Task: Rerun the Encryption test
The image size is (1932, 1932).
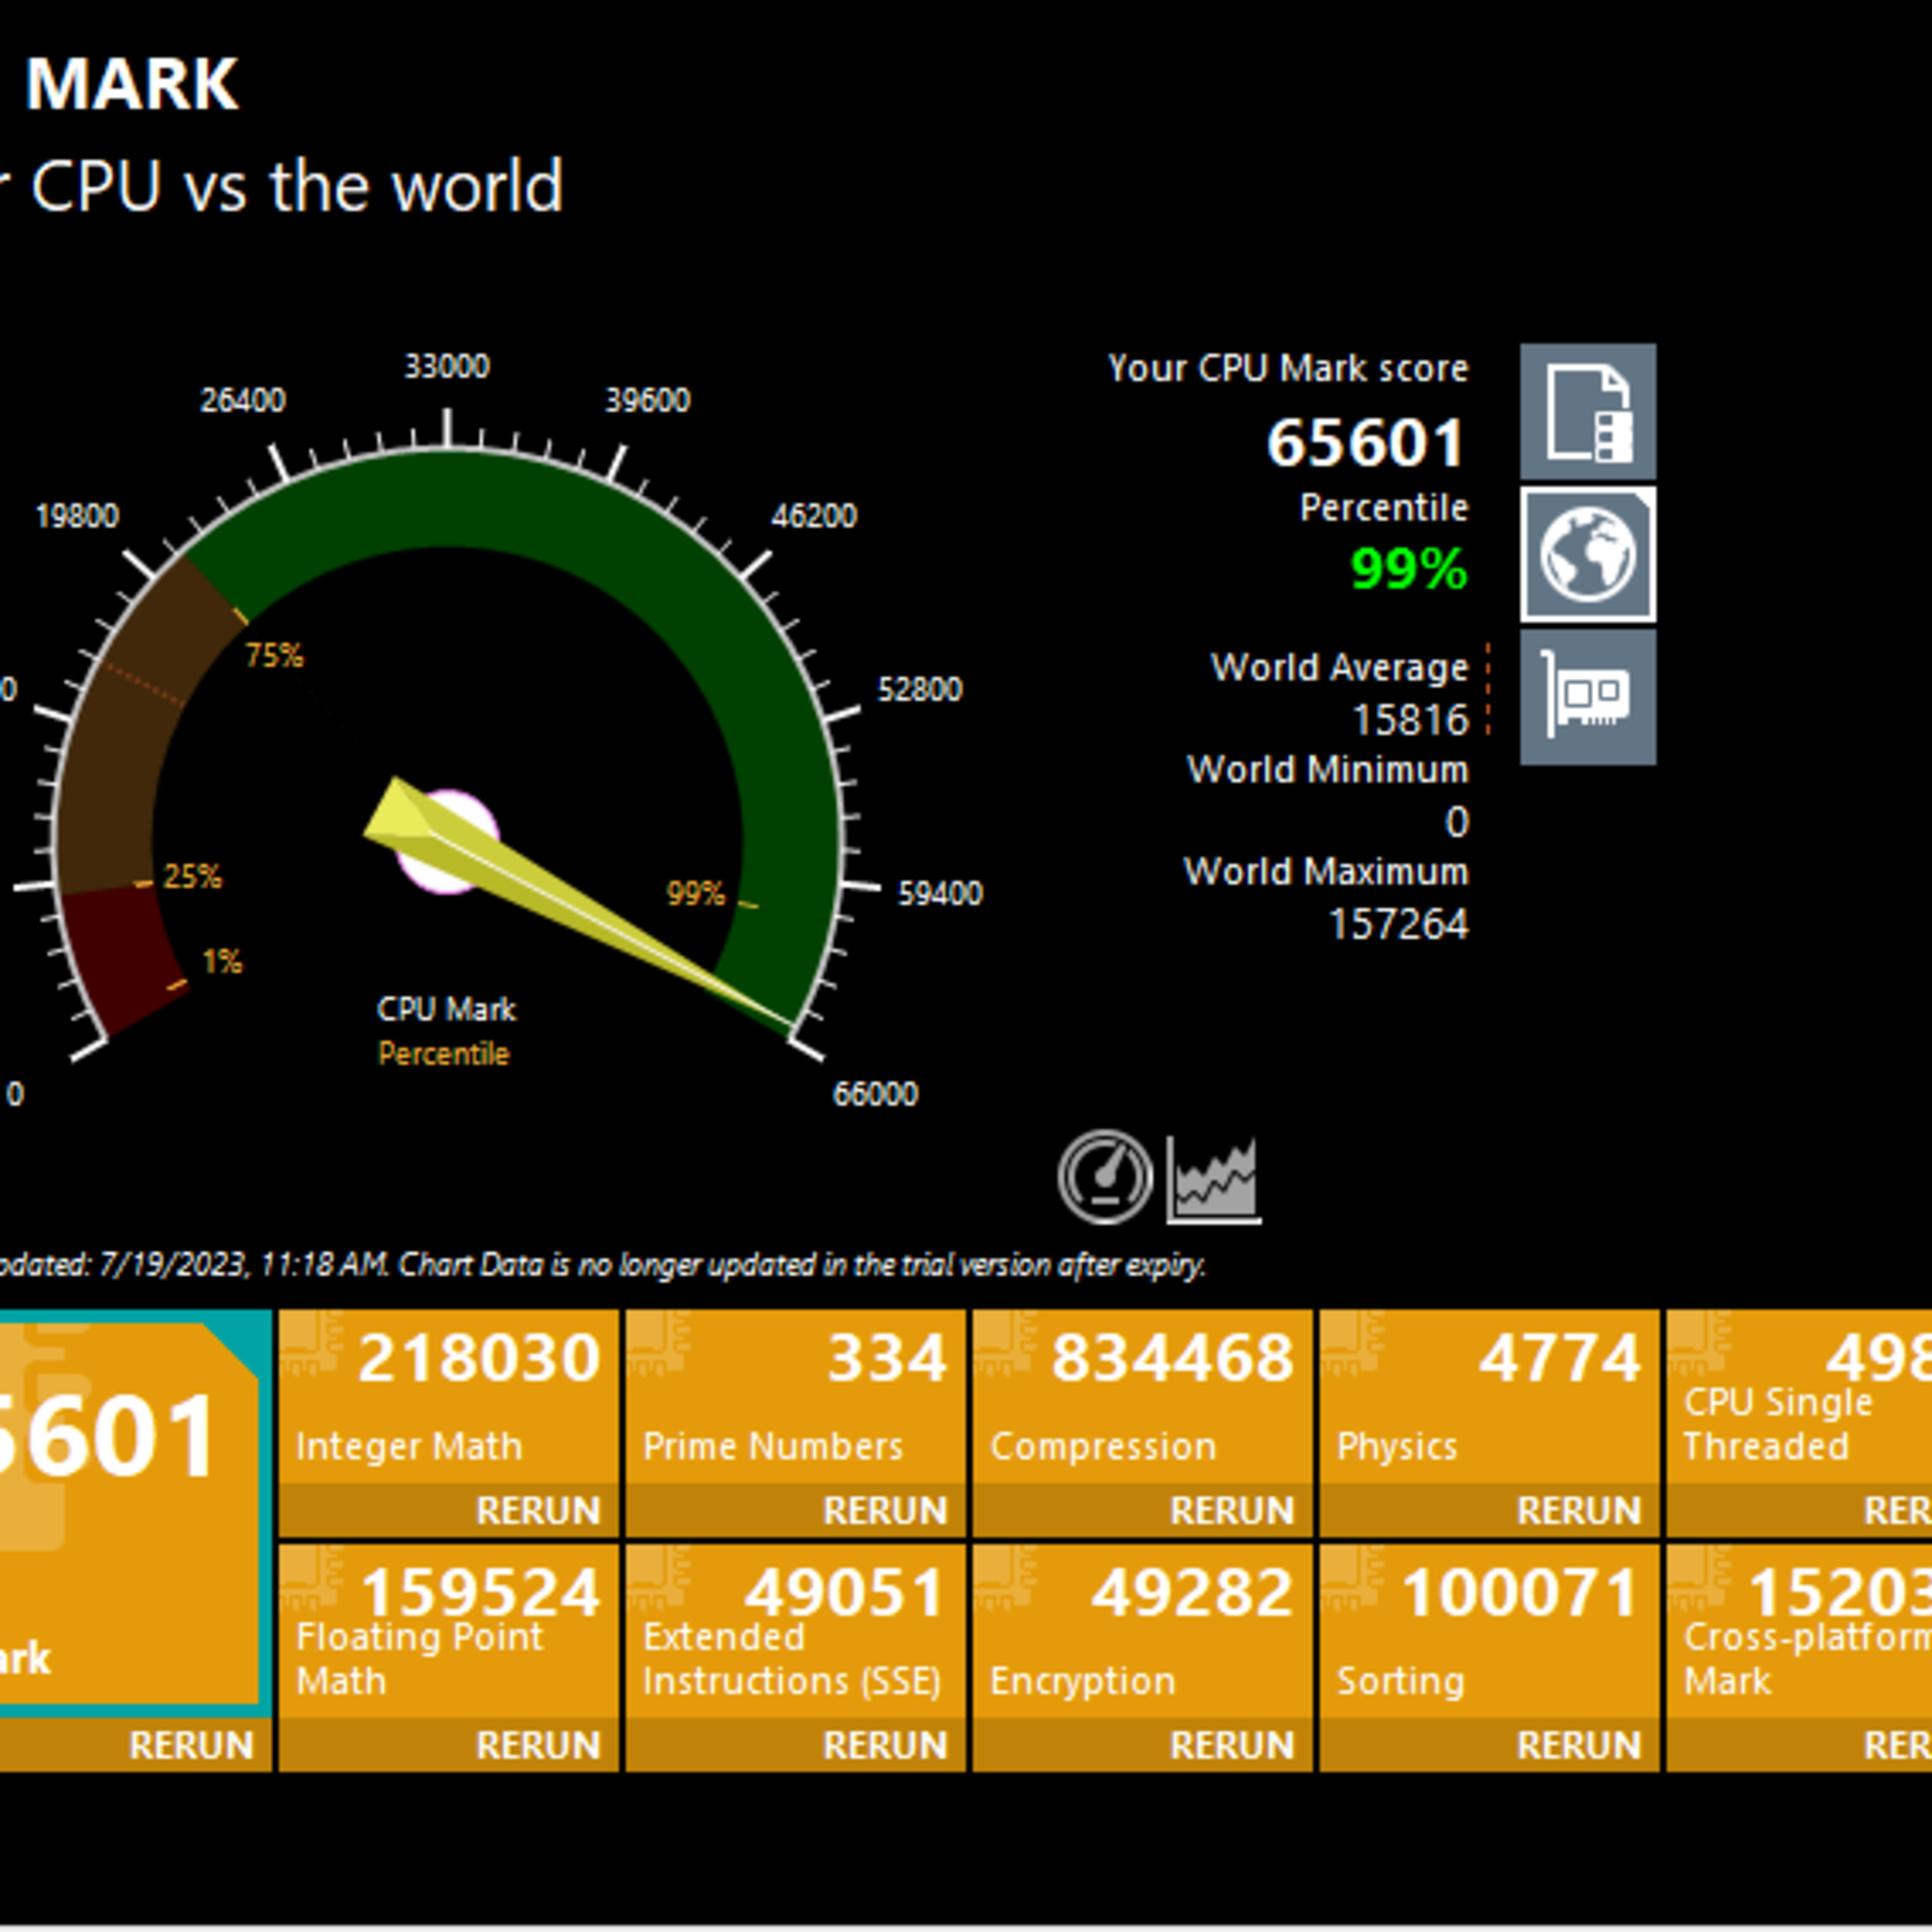Action: pos(1232,1745)
